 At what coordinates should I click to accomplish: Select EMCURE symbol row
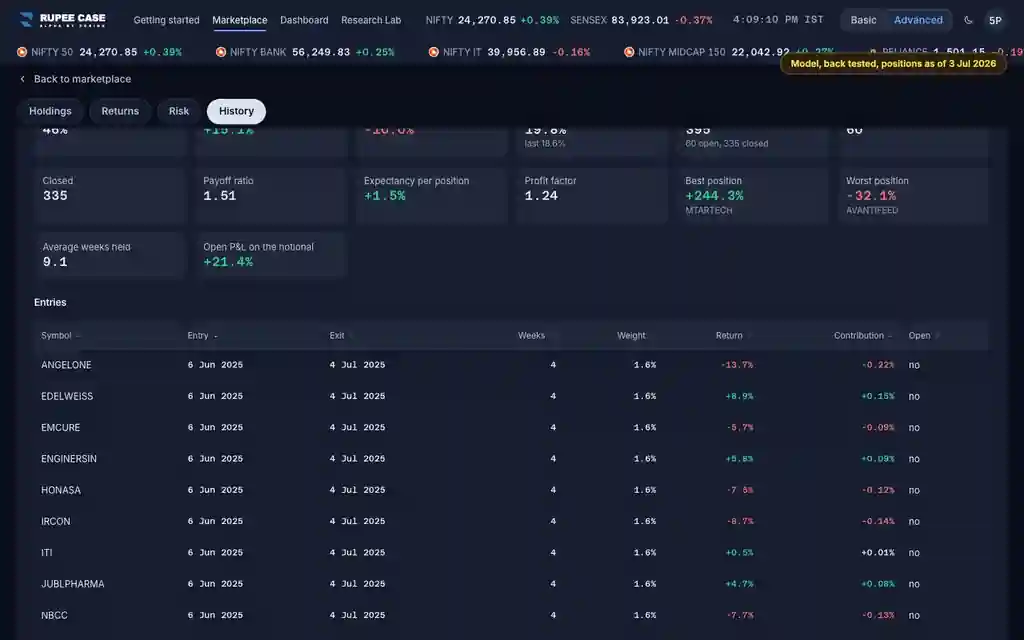coord(511,428)
